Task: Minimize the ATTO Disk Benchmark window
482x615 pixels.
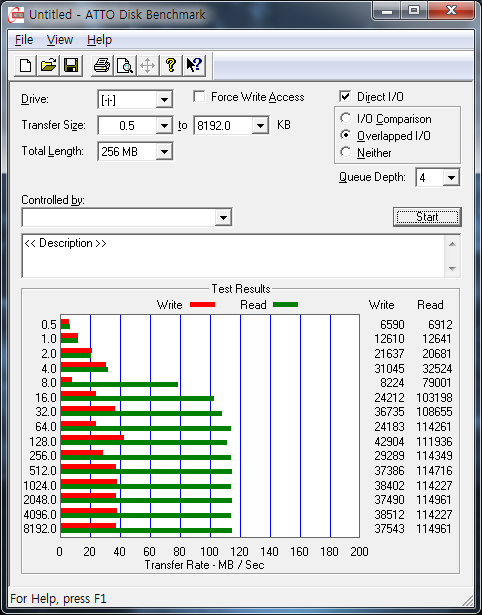Action: point(387,11)
